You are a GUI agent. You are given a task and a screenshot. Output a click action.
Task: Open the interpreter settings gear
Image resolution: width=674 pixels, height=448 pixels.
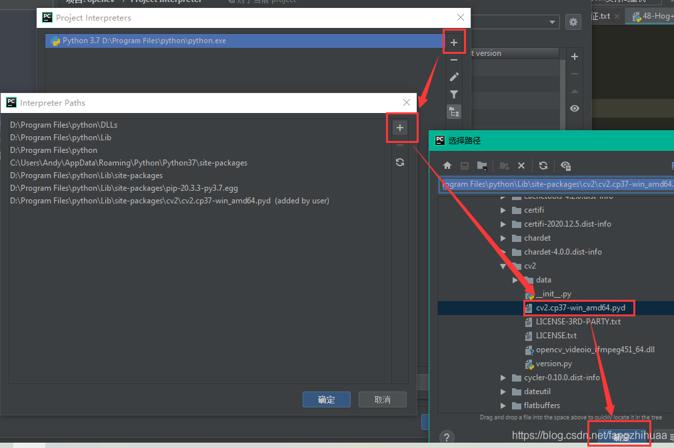click(573, 21)
